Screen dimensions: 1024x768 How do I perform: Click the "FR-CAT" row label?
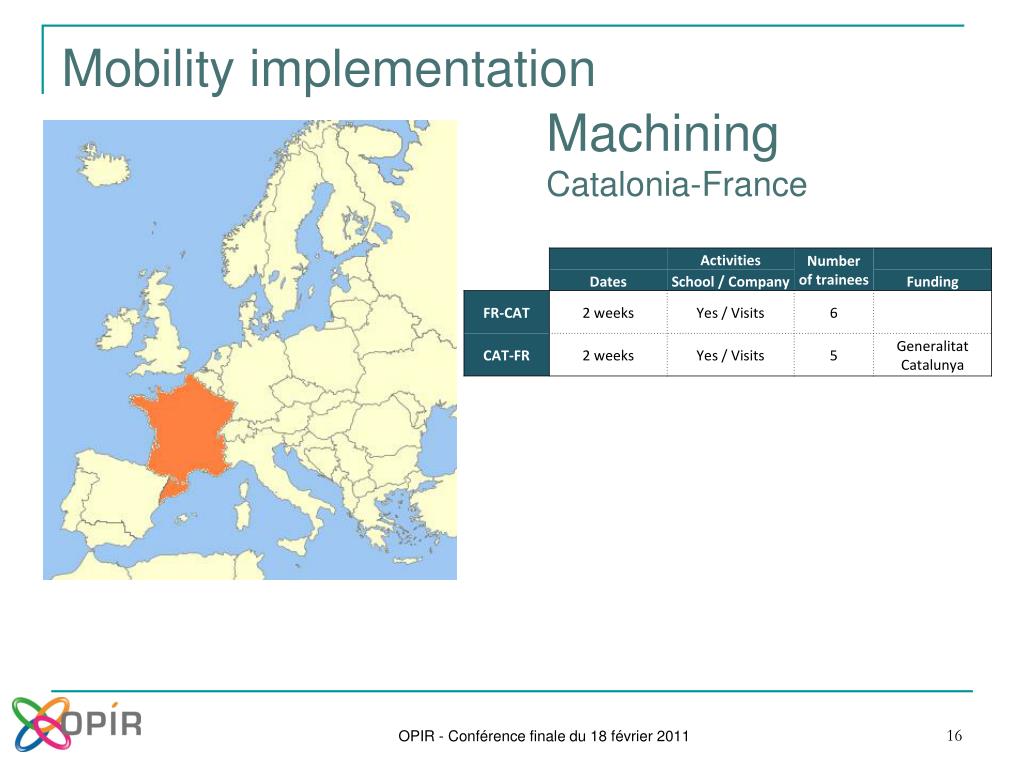click(x=506, y=313)
